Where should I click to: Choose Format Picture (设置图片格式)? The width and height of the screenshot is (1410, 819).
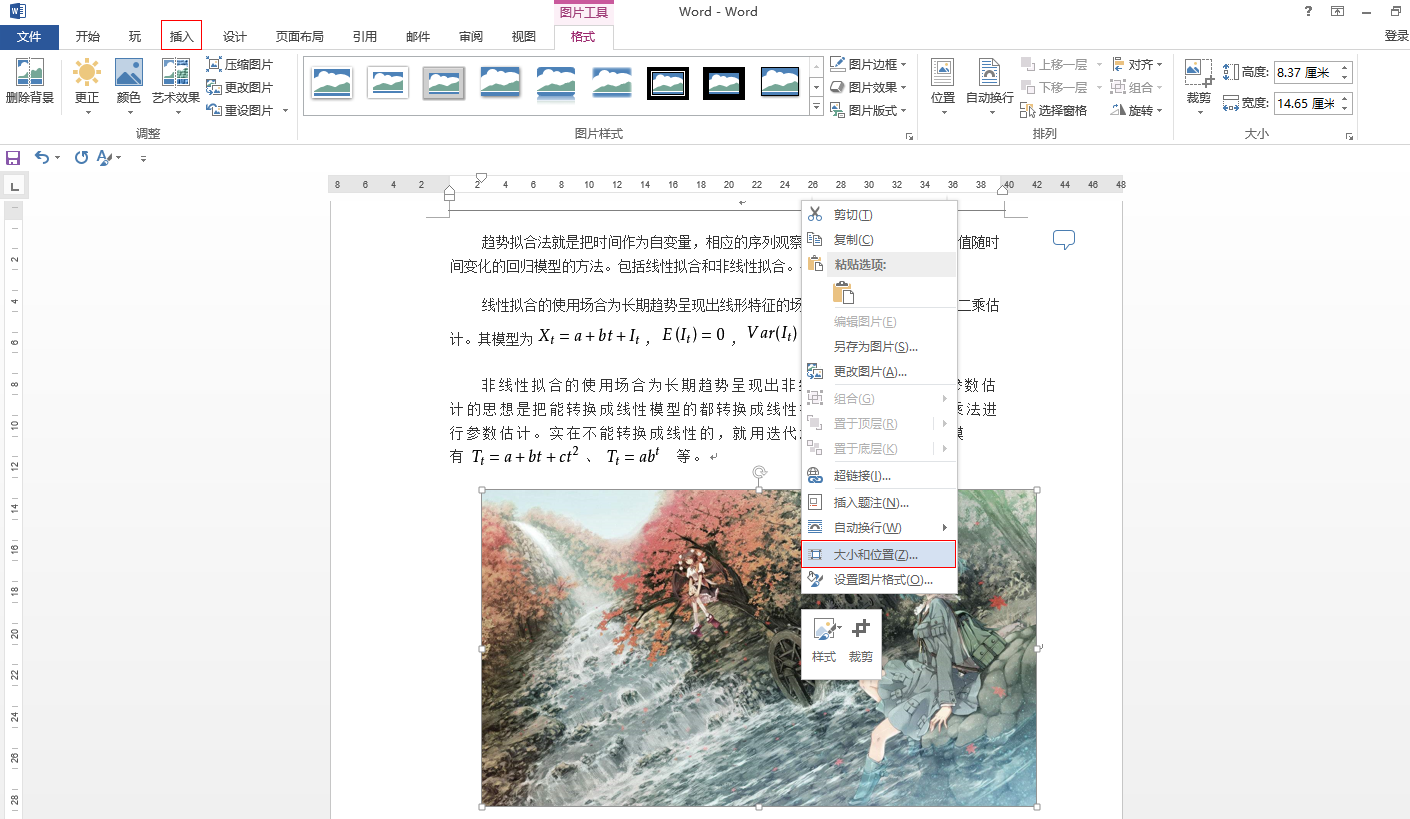coord(879,580)
